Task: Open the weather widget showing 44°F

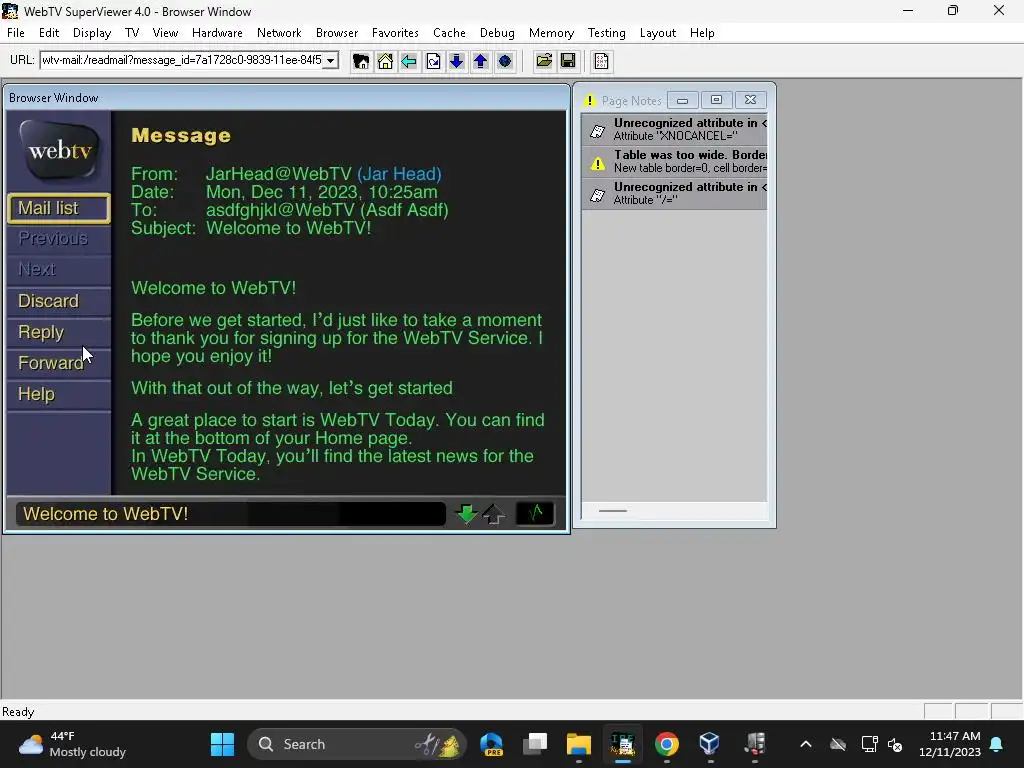Action: [x=72, y=744]
